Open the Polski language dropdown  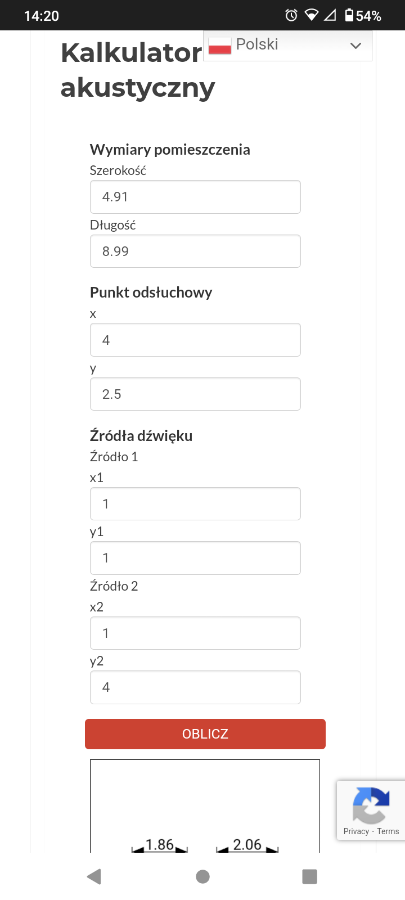pyautogui.click(x=288, y=45)
